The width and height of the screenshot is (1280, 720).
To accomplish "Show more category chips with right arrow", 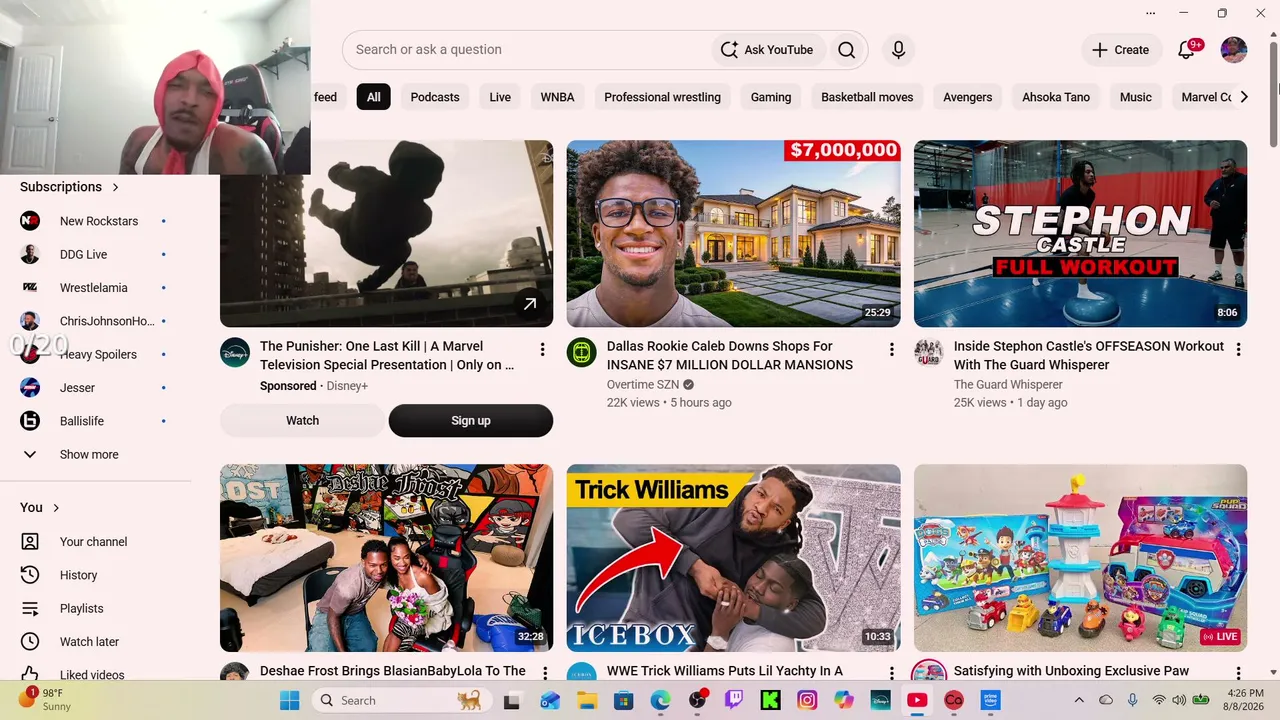I will pos(1243,97).
